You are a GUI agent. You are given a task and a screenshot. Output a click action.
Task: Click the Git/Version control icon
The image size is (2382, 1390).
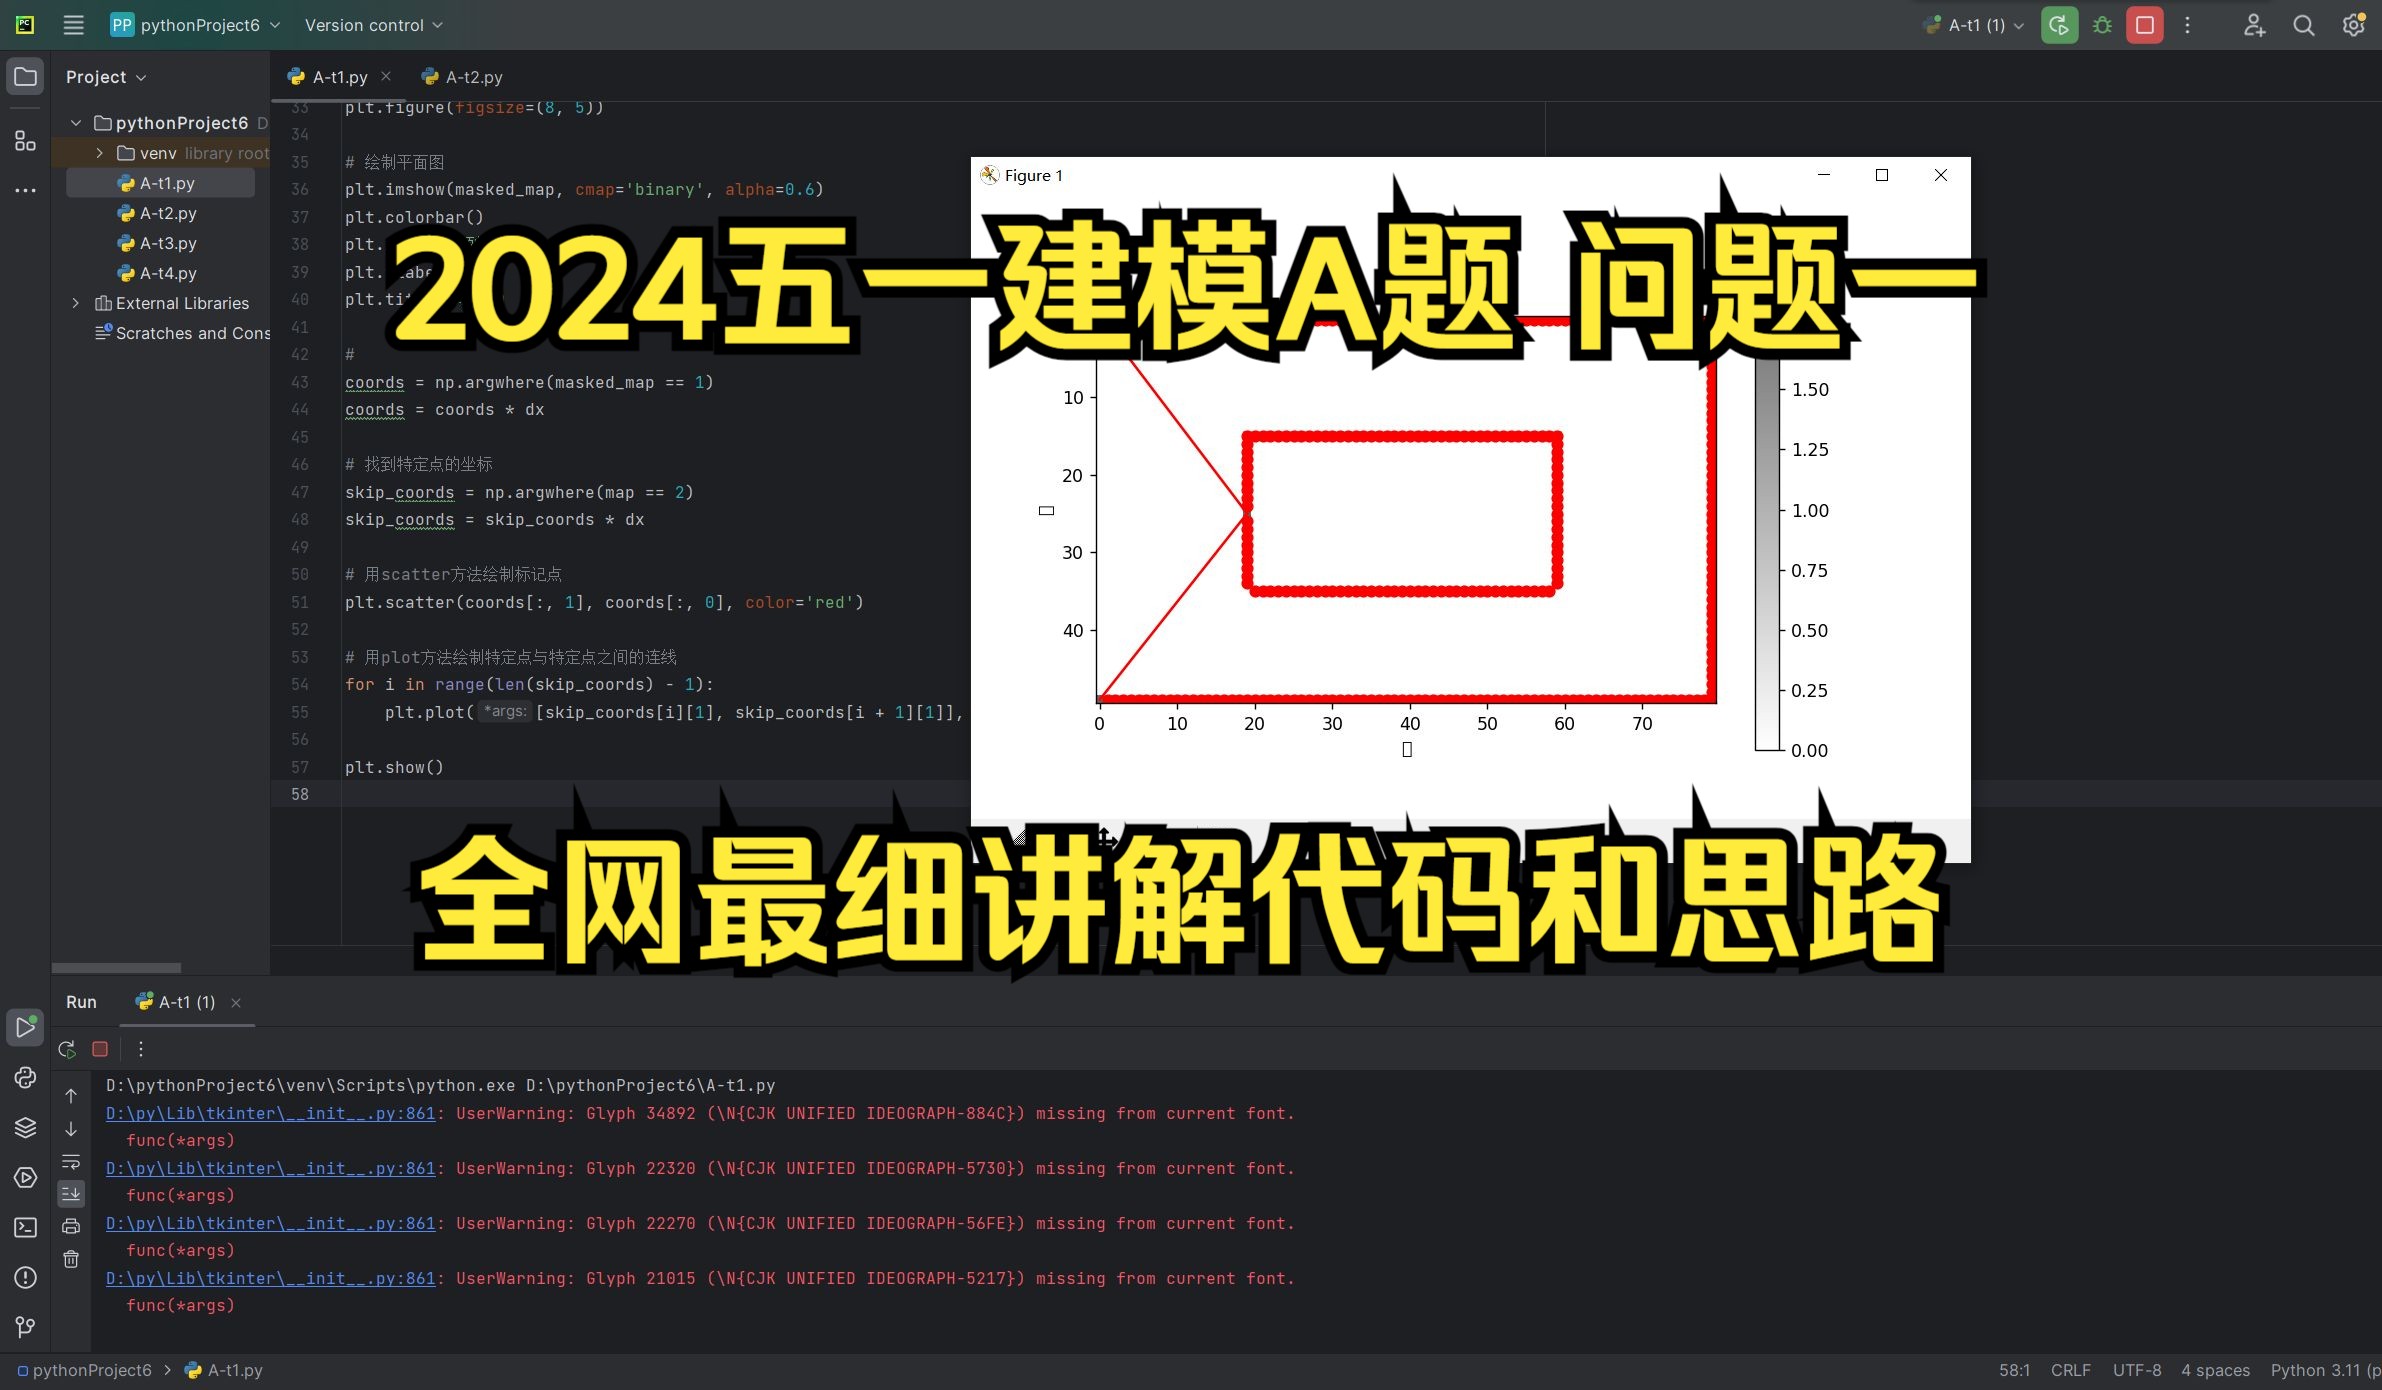[23, 1325]
